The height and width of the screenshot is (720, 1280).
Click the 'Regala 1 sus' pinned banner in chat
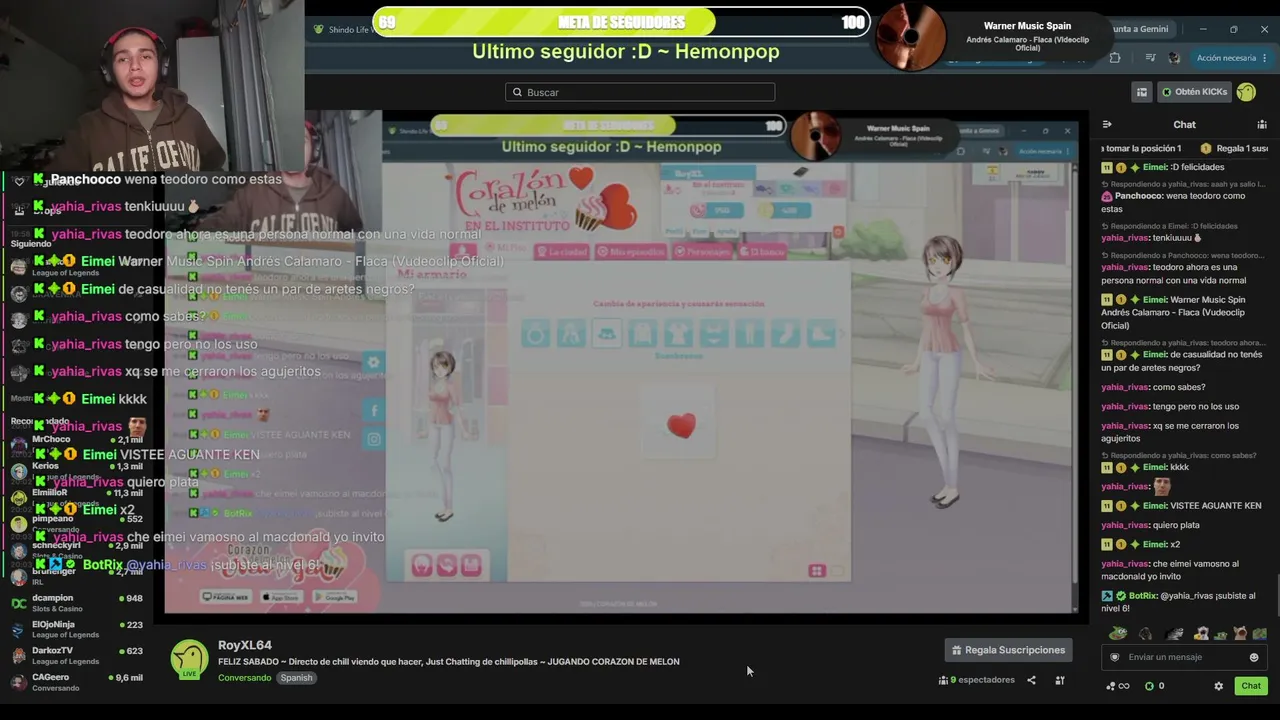point(1235,148)
